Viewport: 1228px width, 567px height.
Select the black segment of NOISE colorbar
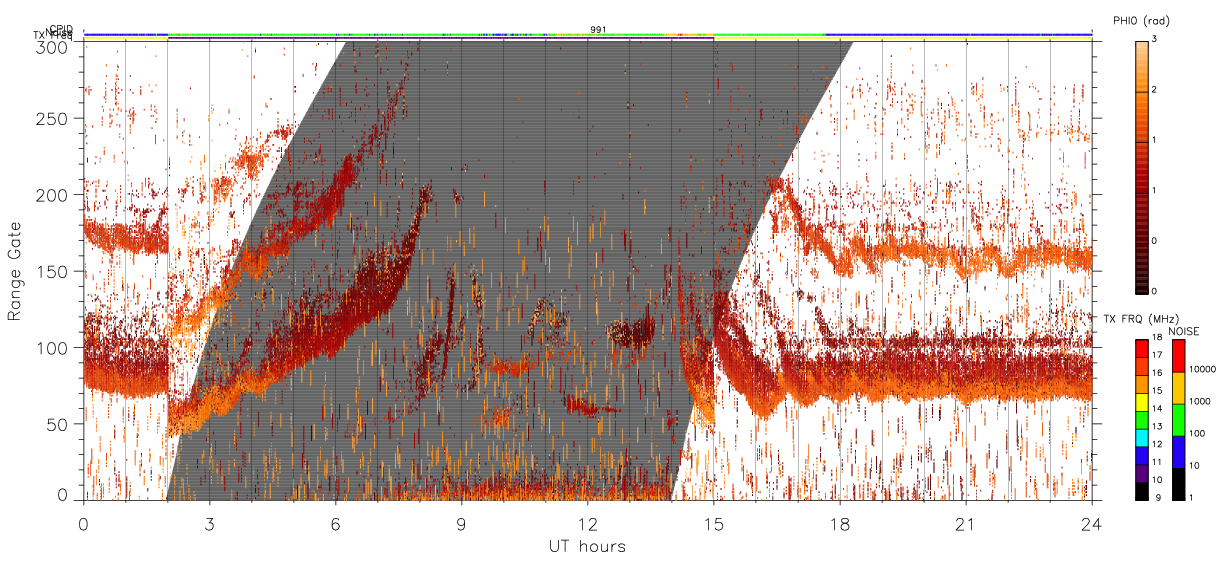pos(1177,482)
